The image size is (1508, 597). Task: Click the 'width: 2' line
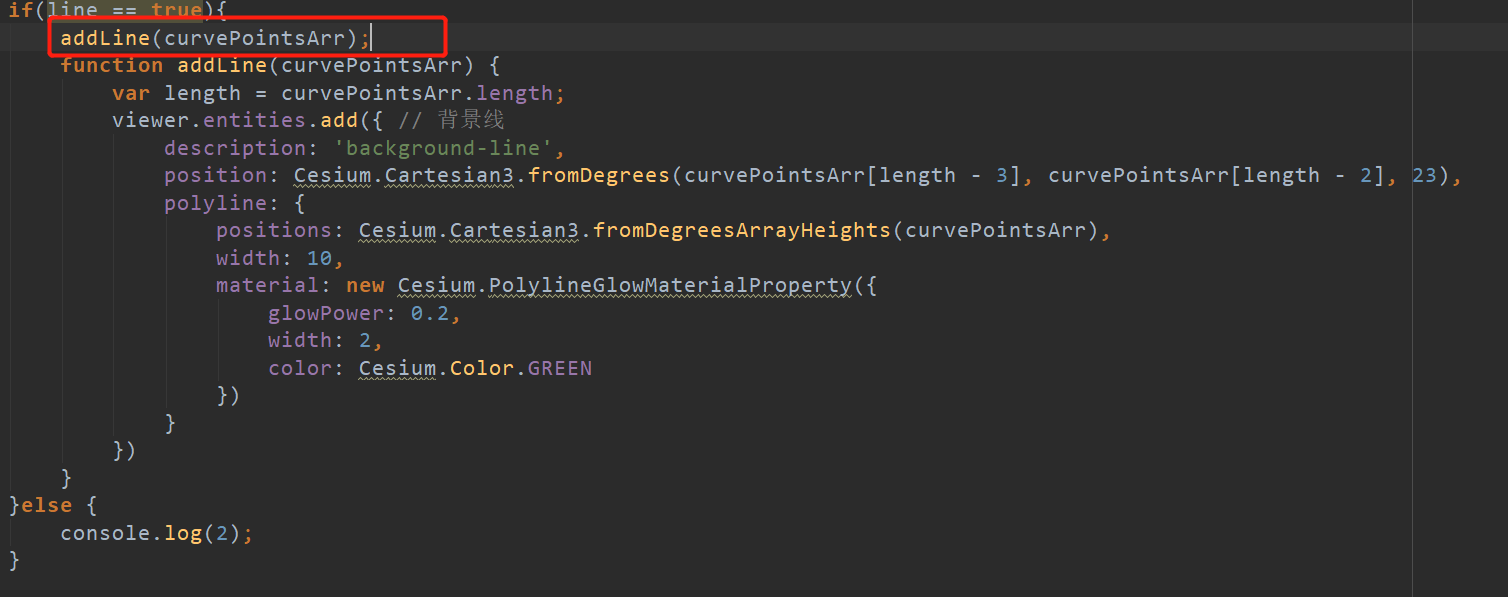pos(326,340)
